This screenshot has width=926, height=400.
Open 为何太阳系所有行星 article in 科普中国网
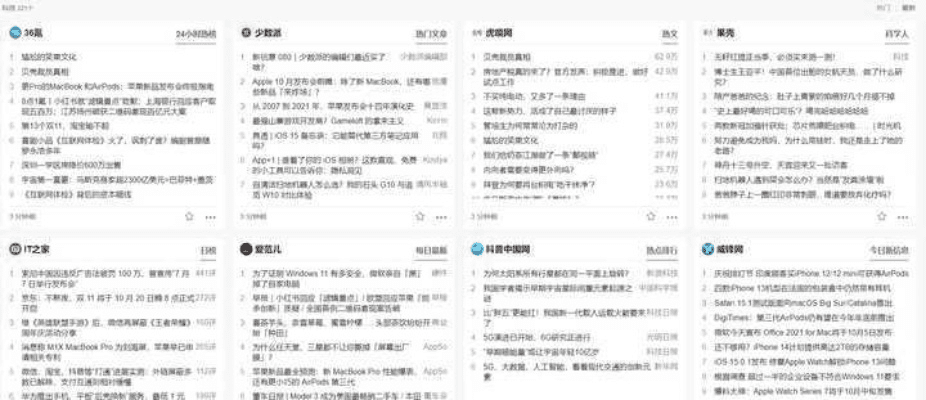point(556,274)
